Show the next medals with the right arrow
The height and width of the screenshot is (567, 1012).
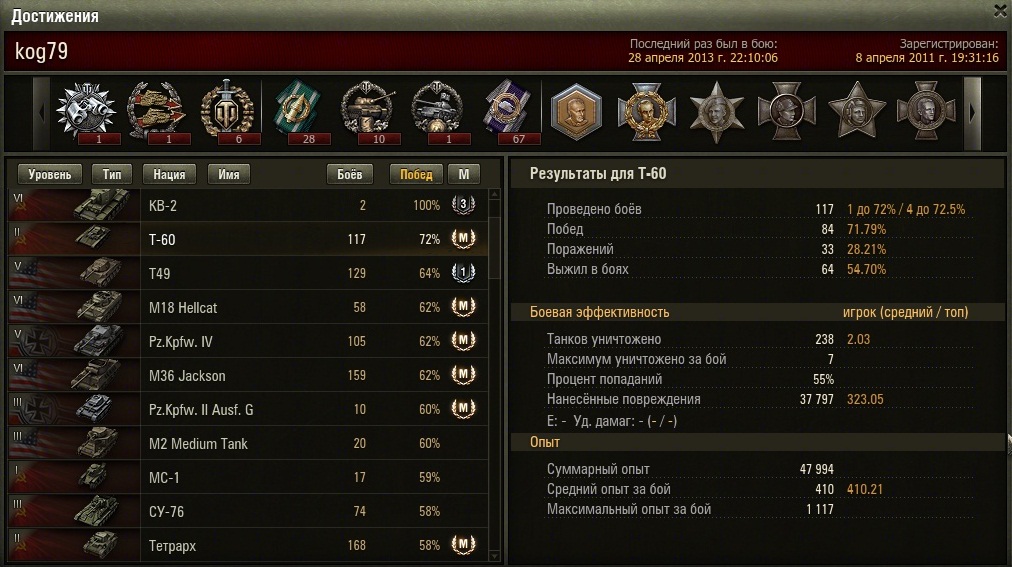tap(973, 113)
